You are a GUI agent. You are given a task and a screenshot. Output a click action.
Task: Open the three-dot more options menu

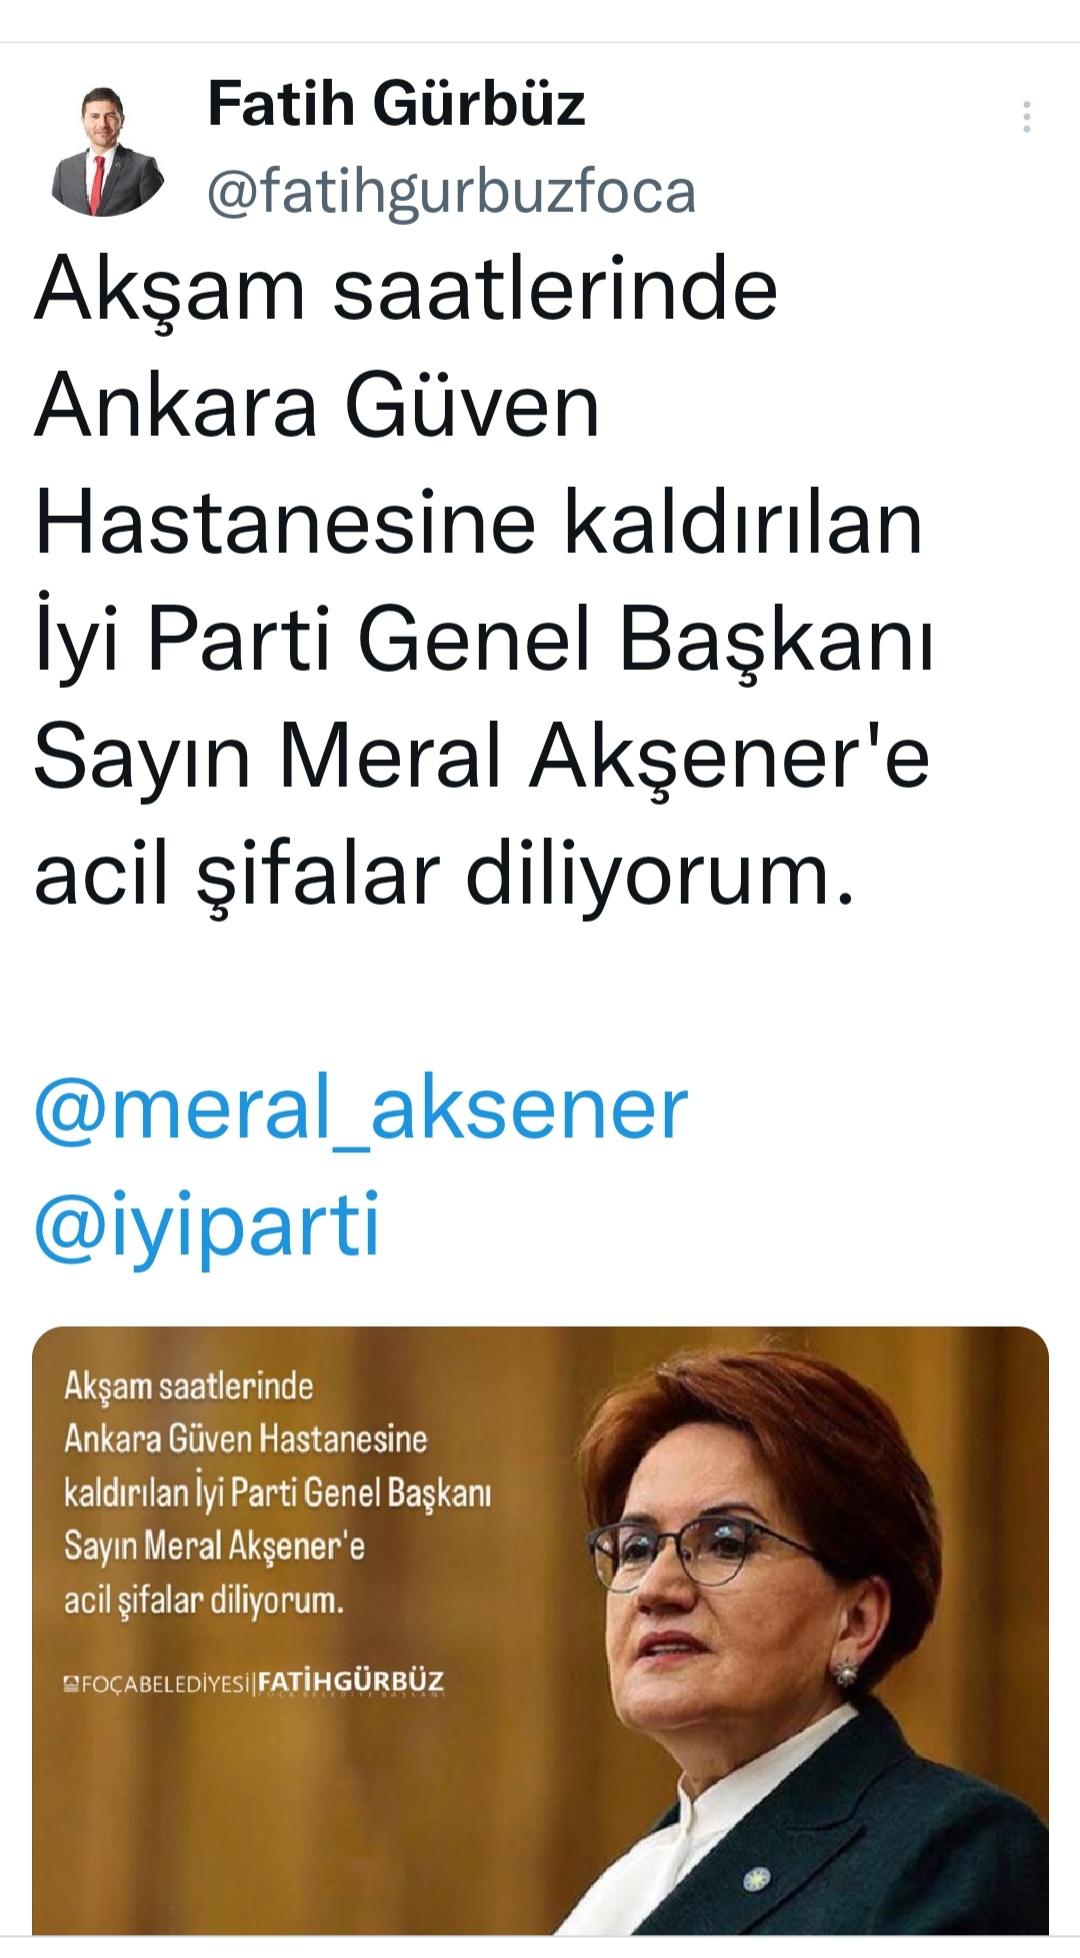(1026, 117)
